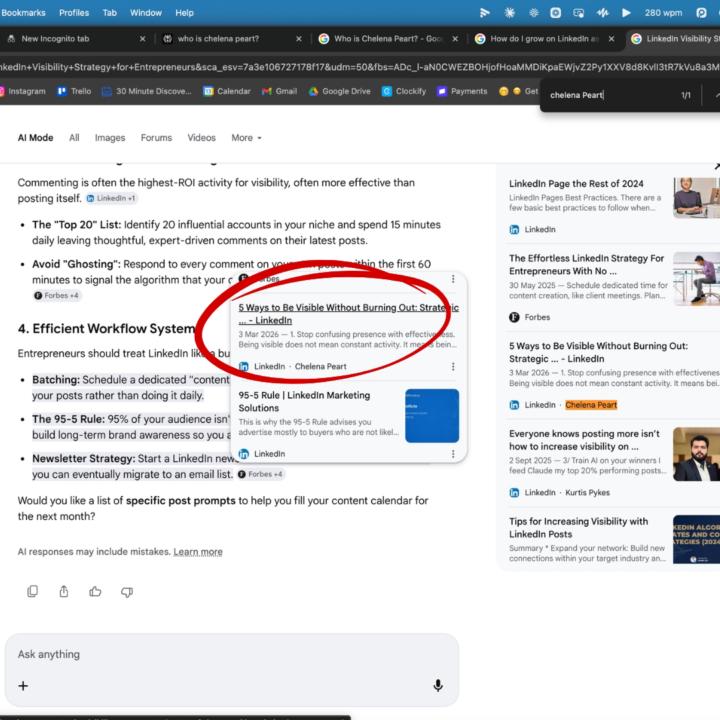Click Kurtis Pykes result thumbnail photo
720x720 pixels.
pyautogui.click(x=696, y=454)
